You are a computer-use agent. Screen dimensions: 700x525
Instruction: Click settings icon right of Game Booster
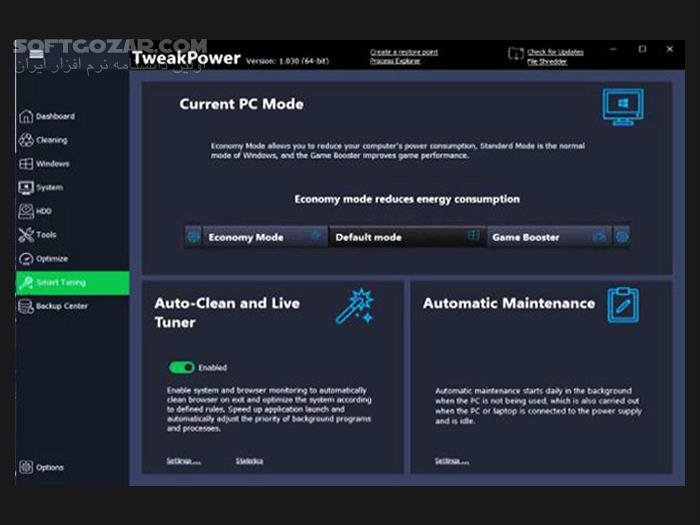[x=621, y=237]
